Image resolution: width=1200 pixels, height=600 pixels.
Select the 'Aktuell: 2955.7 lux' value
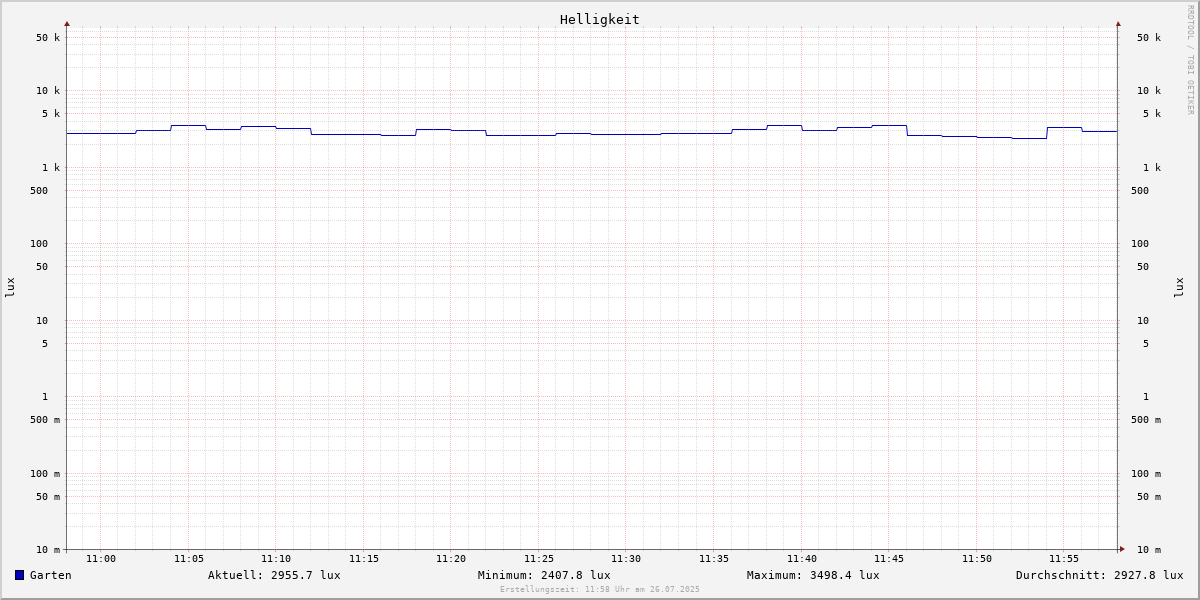pos(274,575)
